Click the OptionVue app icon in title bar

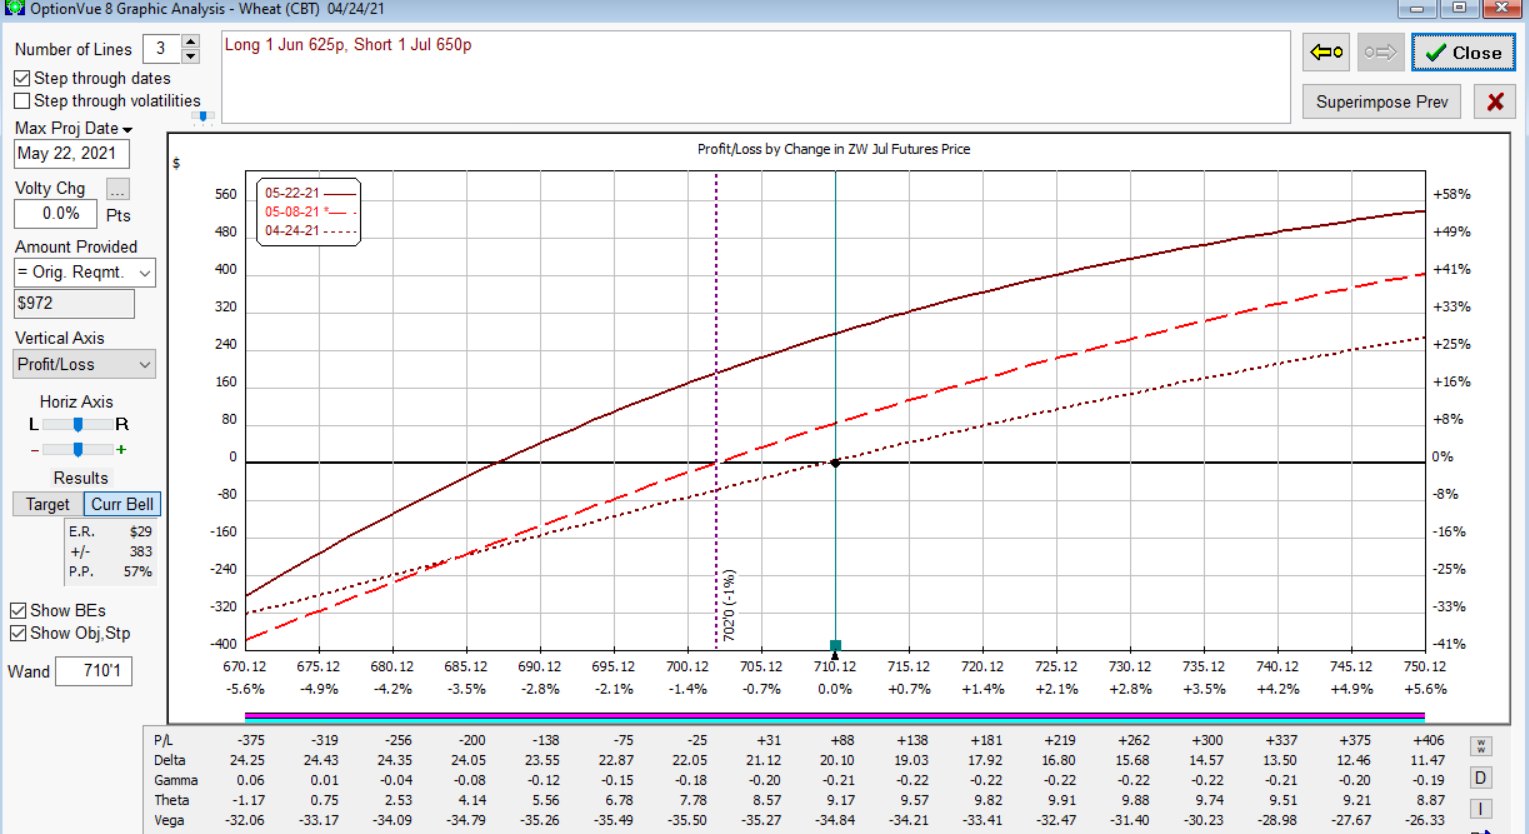click(13, 9)
